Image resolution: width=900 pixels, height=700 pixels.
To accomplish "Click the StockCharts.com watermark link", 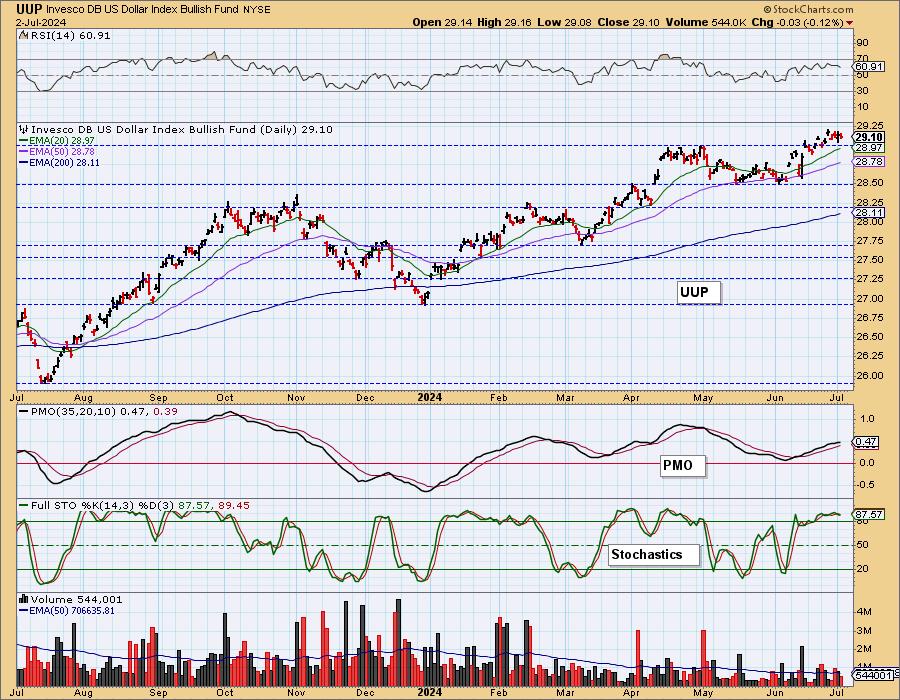I will [808, 9].
